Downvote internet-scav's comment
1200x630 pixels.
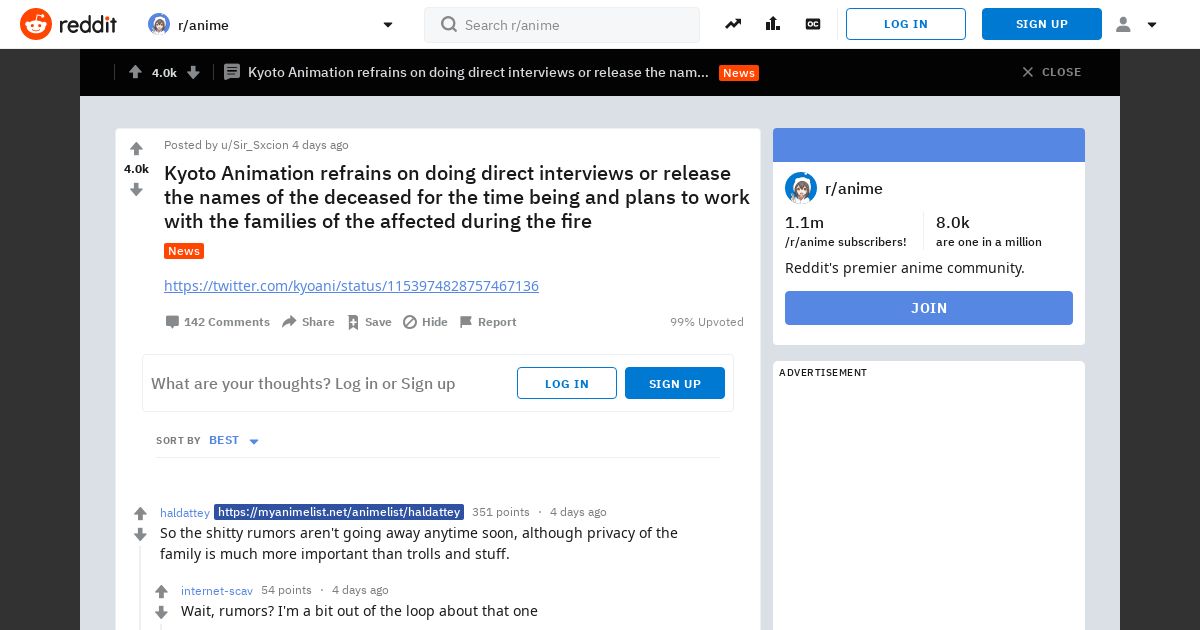(161, 613)
